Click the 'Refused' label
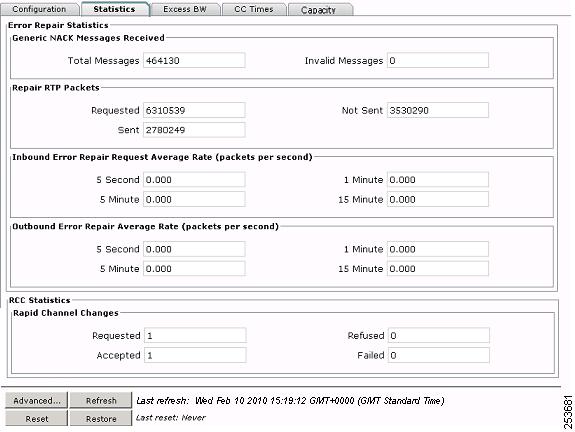Image resolution: width=575 pixels, height=432 pixels. [366, 336]
